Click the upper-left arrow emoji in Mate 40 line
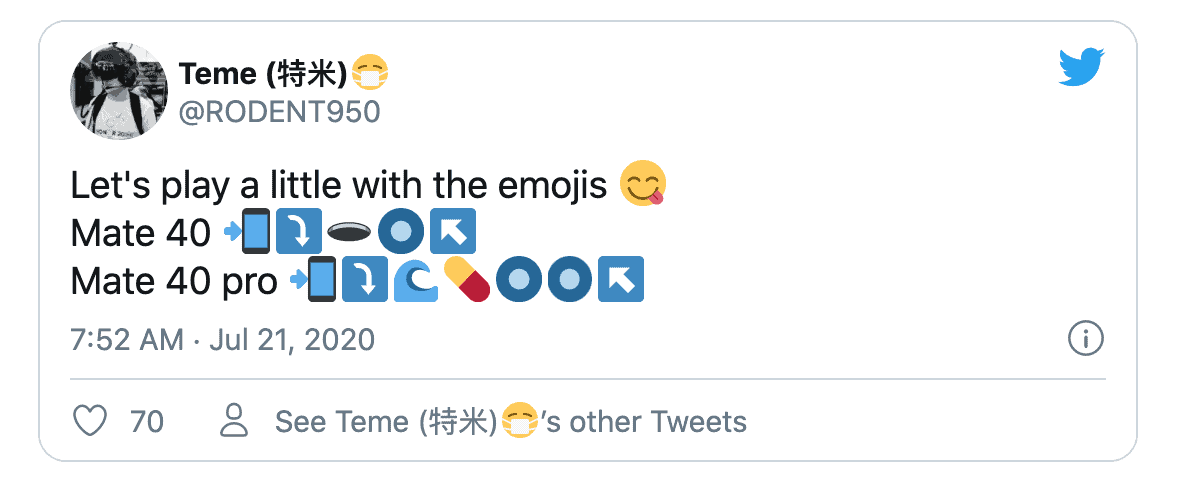The height and width of the screenshot is (482, 1186). point(453,232)
